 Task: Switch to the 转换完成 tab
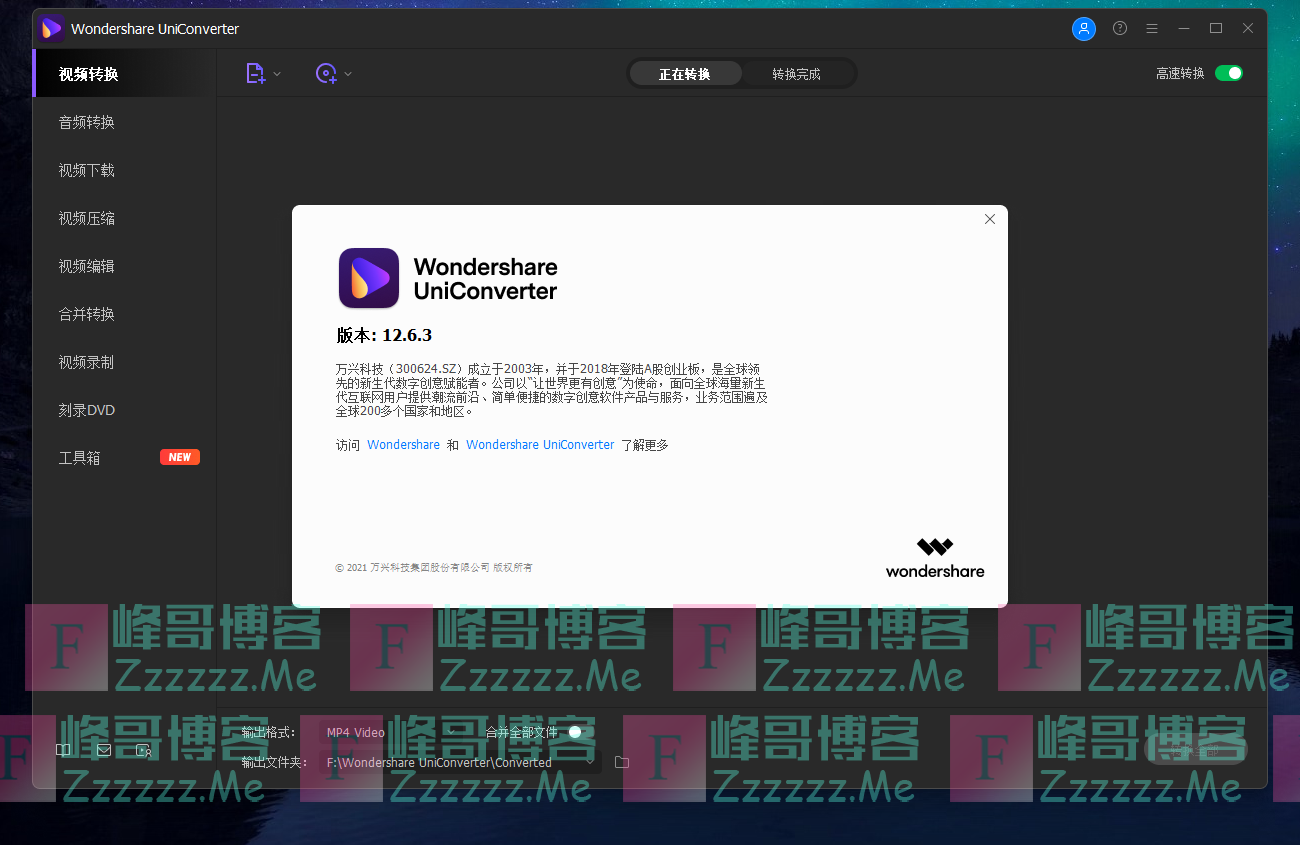click(x=796, y=74)
